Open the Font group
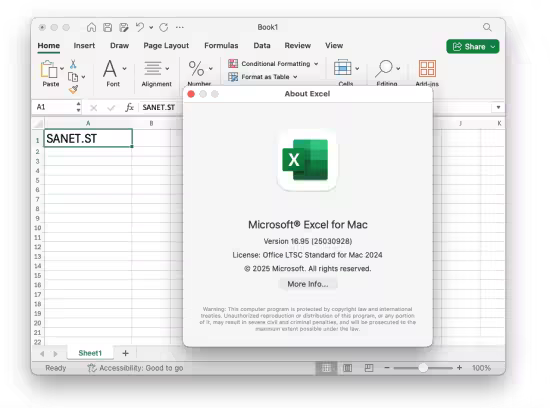550x408 pixels. click(x=113, y=73)
